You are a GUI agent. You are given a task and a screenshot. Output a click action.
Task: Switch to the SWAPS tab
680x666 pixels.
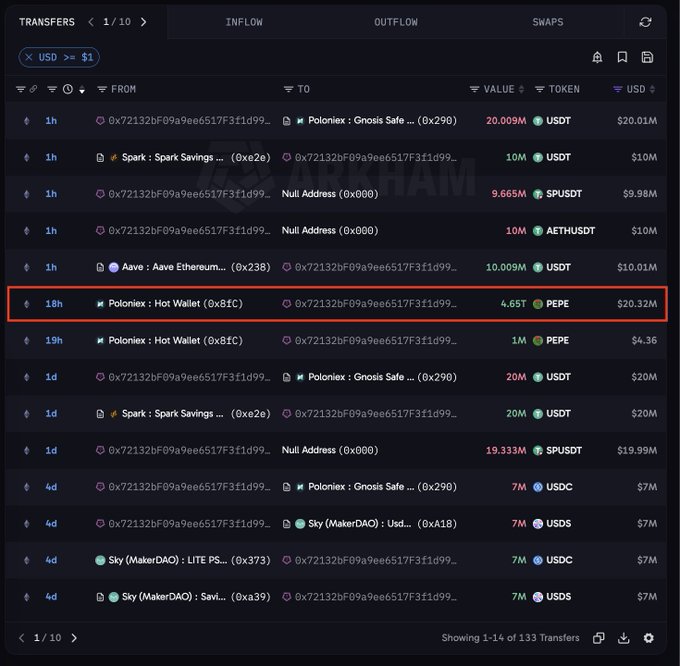548,22
